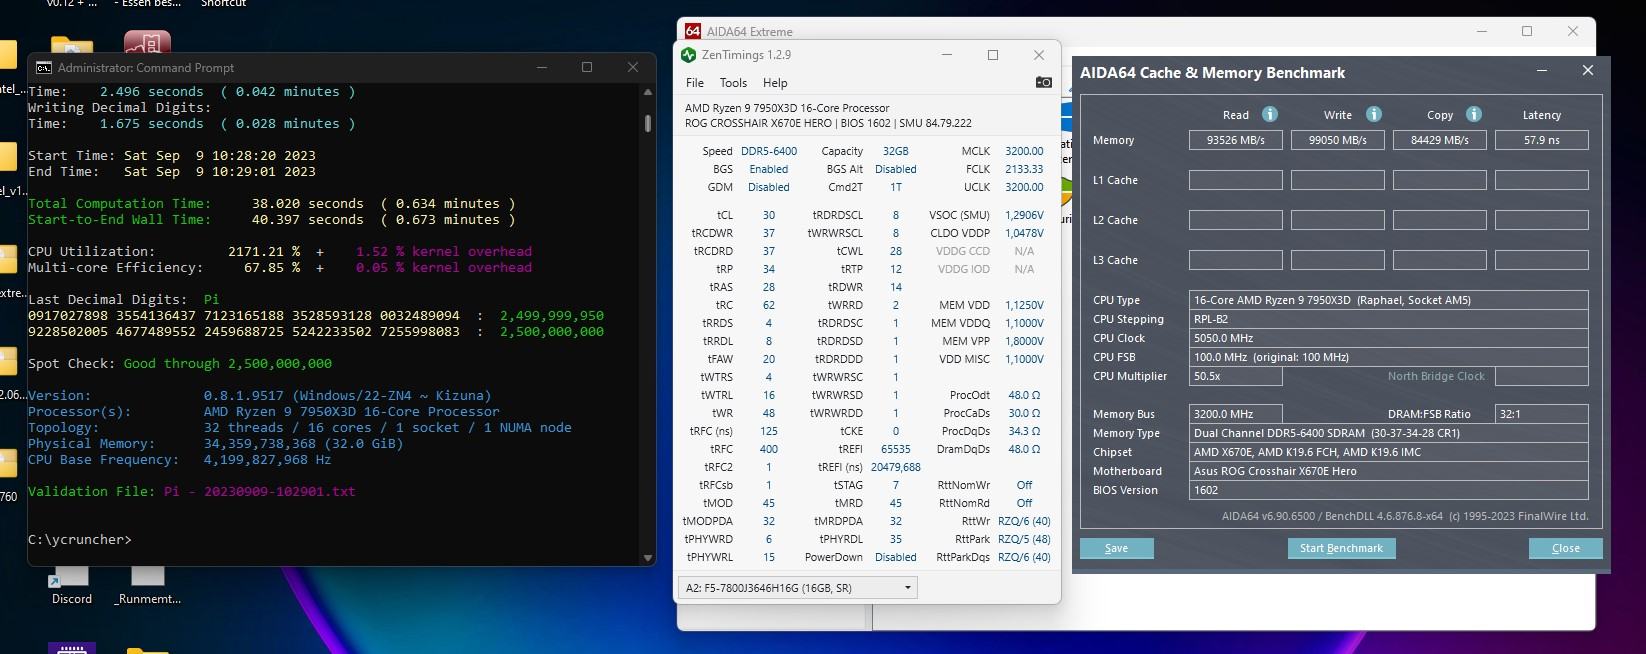Click the empty L2 Cache Write field
The width and height of the screenshot is (1646, 654).
(x=1338, y=220)
